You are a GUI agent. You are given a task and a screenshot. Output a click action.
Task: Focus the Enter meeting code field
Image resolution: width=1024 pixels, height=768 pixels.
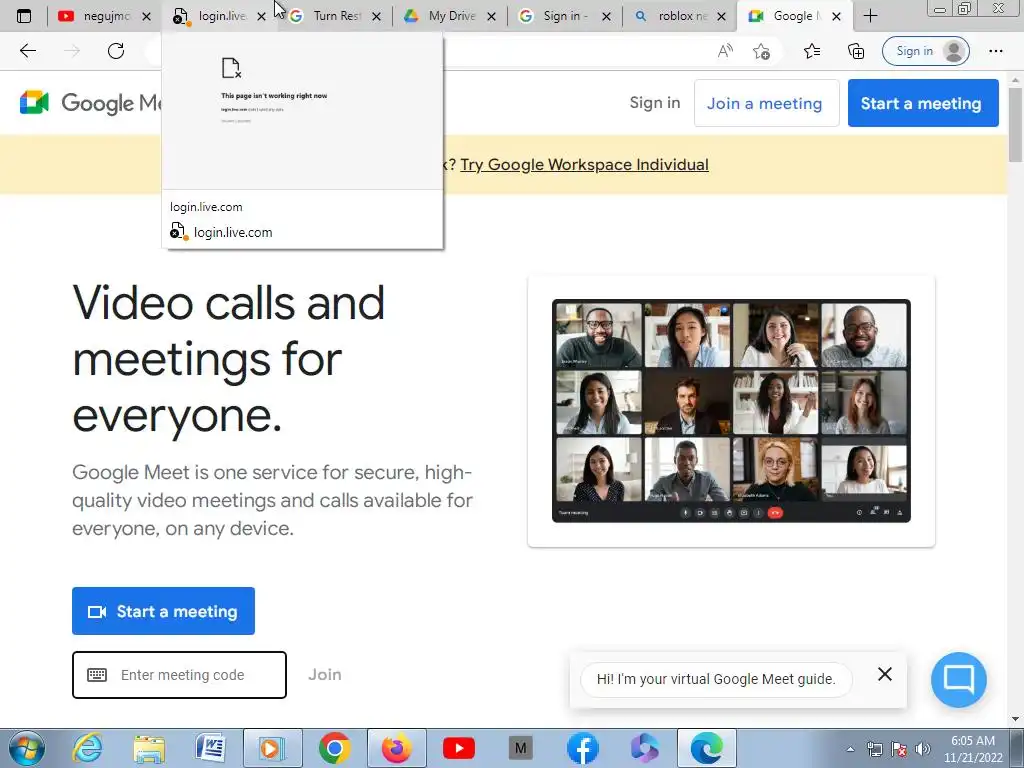click(x=180, y=675)
